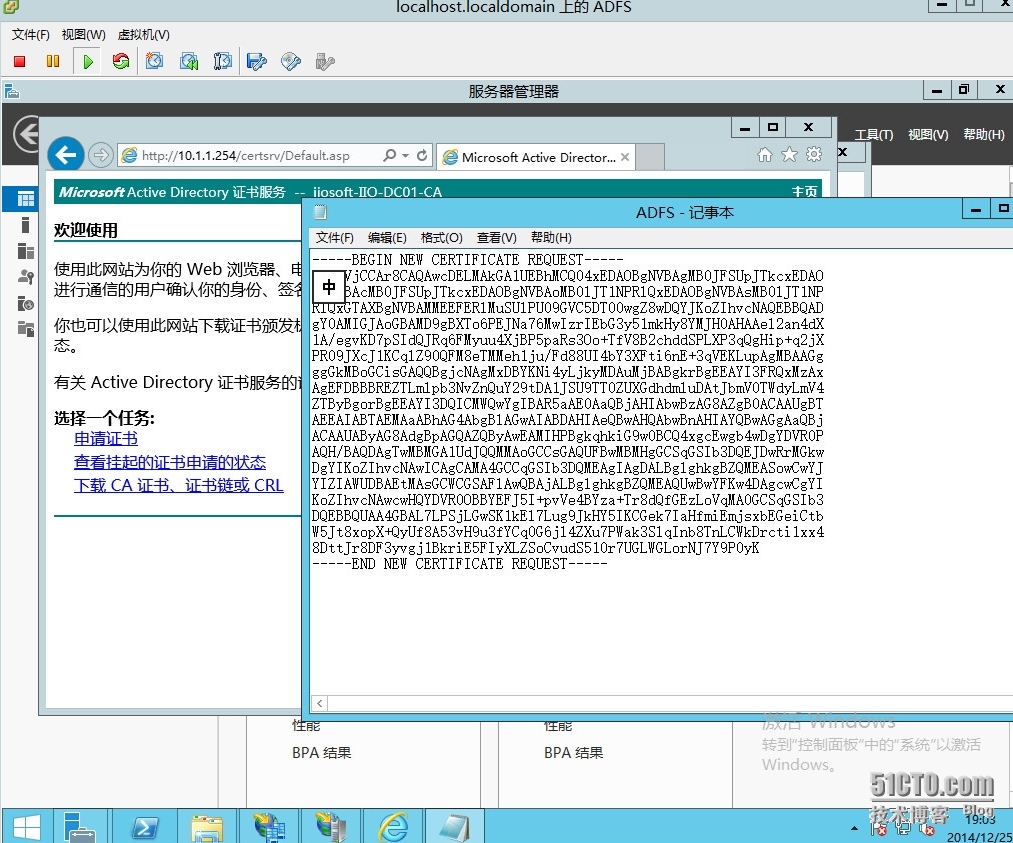Image resolution: width=1013 pixels, height=843 pixels.
Task: Open Notepad 查看(V) menu
Action: point(496,238)
